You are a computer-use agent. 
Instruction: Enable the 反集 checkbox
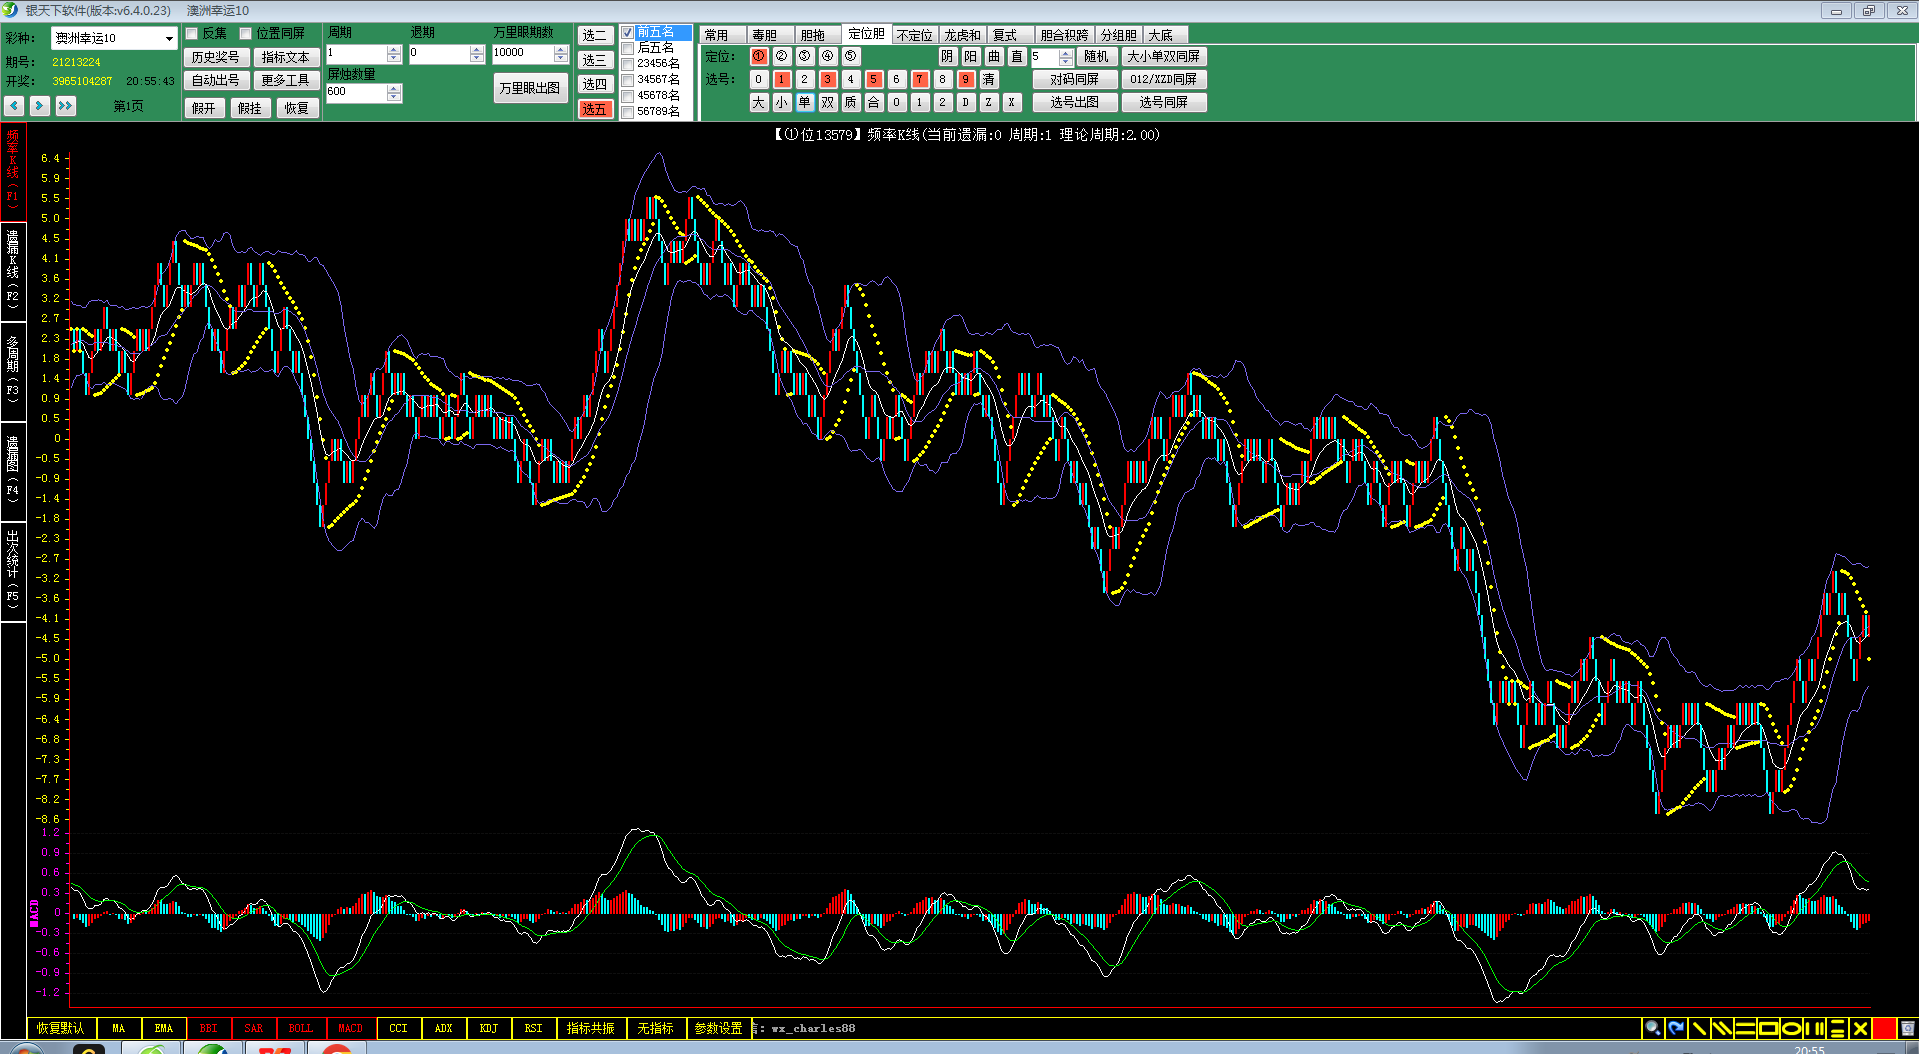point(192,34)
